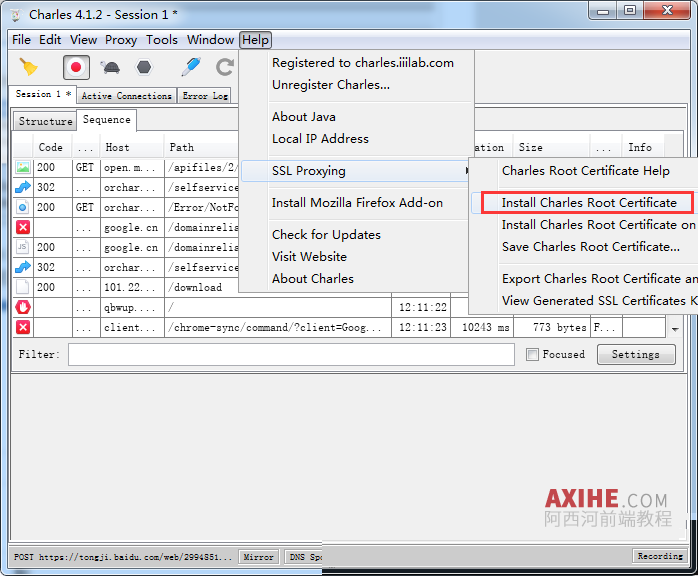The width and height of the screenshot is (698, 576).
Task: Toggle the turtle Throttling icon
Action: pyautogui.click(x=110, y=67)
